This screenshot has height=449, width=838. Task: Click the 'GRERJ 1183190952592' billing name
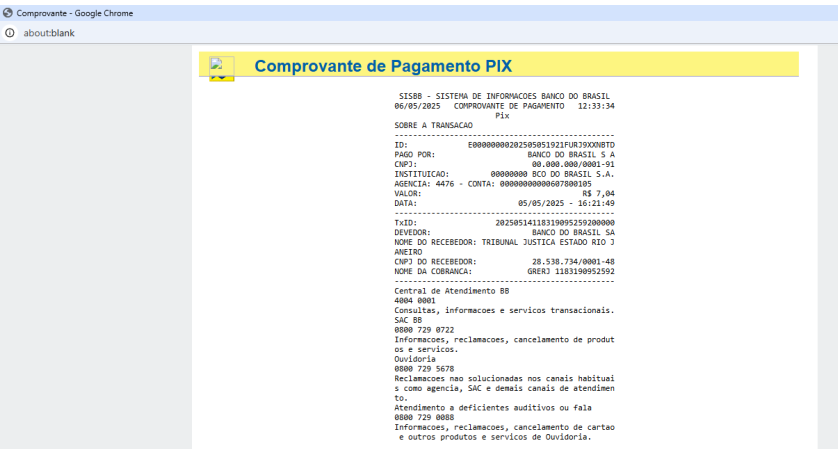[571, 272]
